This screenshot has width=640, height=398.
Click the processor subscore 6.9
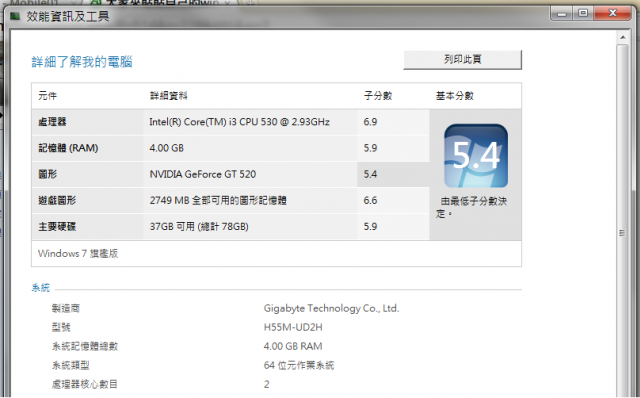(370, 122)
